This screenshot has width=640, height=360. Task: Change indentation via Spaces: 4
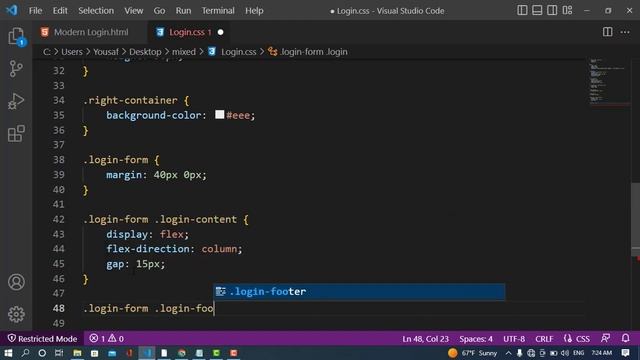(476, 339)
